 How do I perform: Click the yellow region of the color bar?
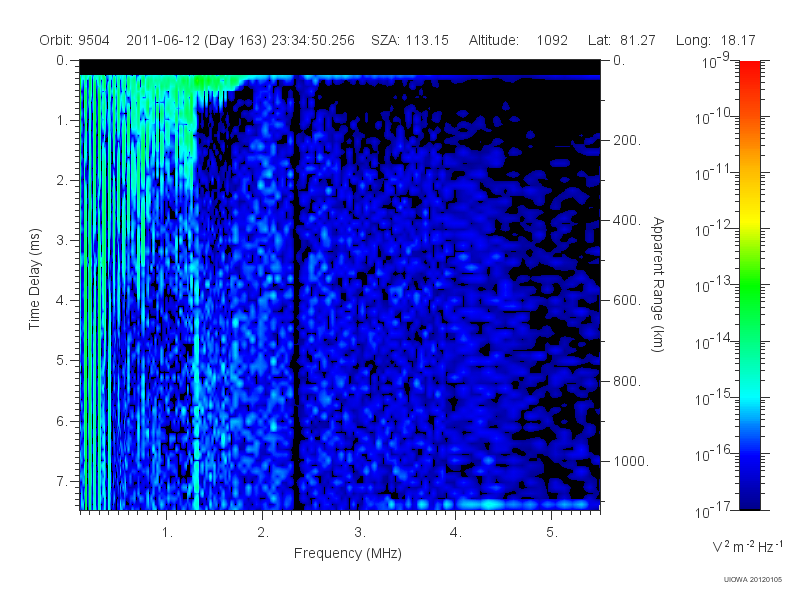point(750,217)
